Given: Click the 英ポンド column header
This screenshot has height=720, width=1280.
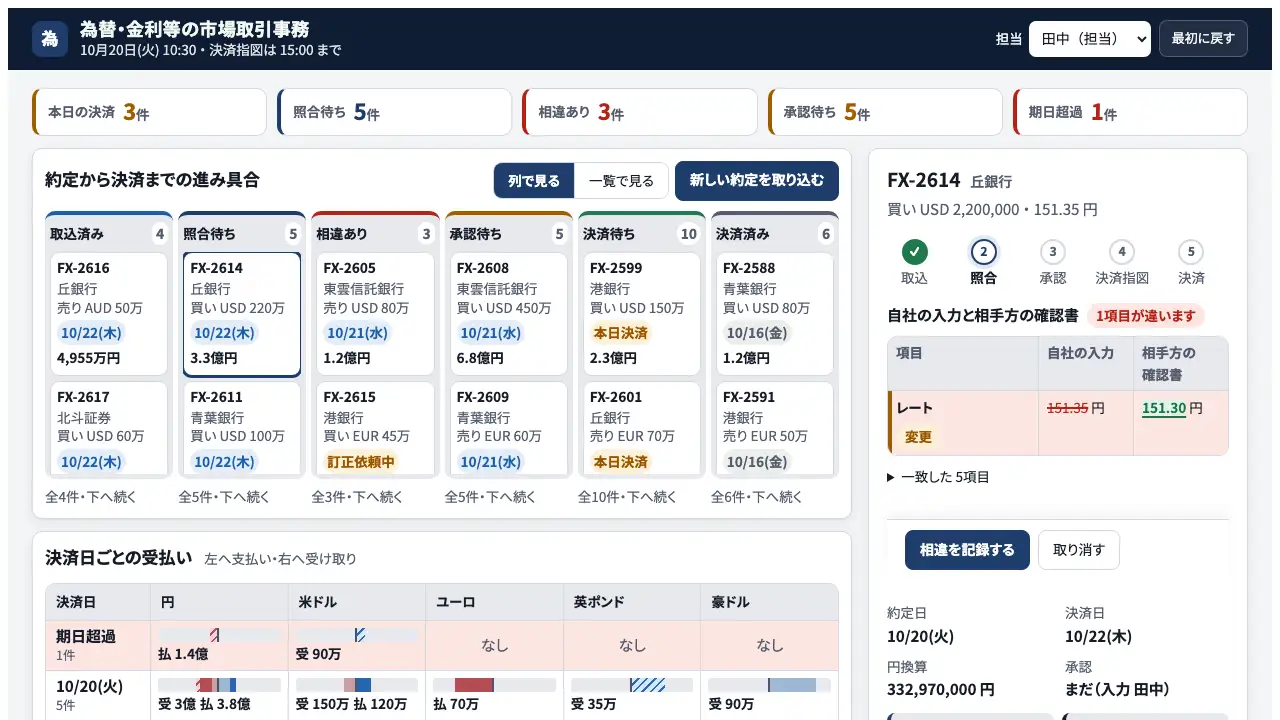Looking at the screenshot, I should 632,602.
